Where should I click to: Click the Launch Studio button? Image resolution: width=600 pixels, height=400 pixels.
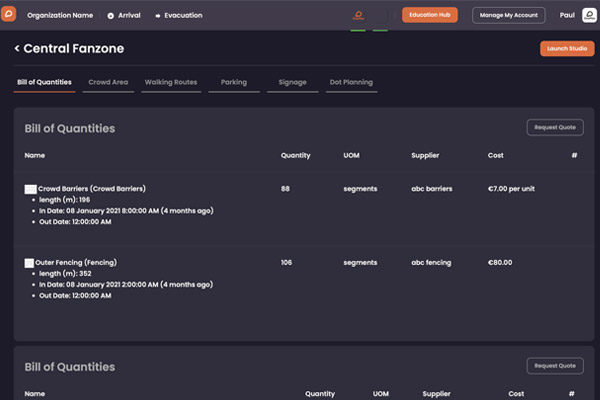567,49
